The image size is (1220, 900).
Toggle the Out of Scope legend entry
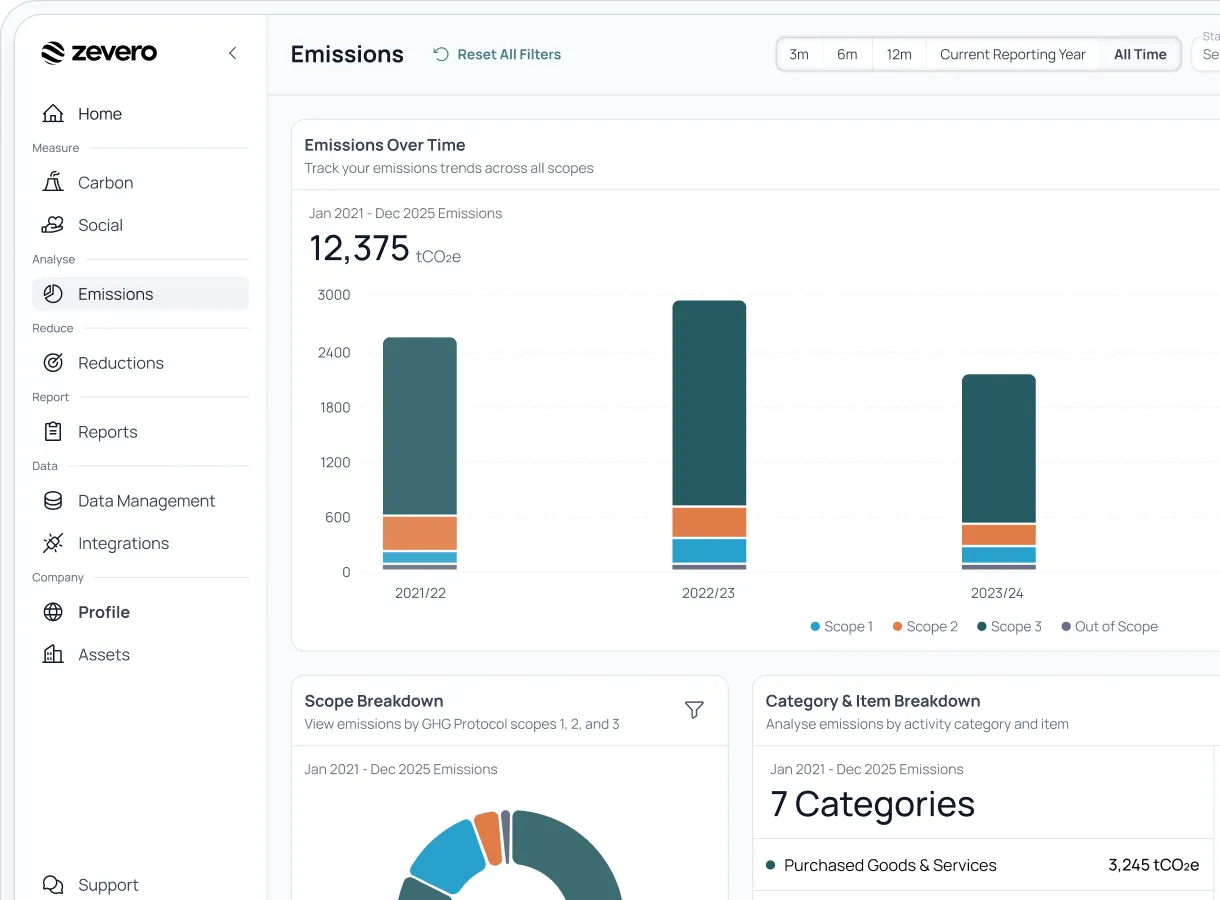(1109, 627)
